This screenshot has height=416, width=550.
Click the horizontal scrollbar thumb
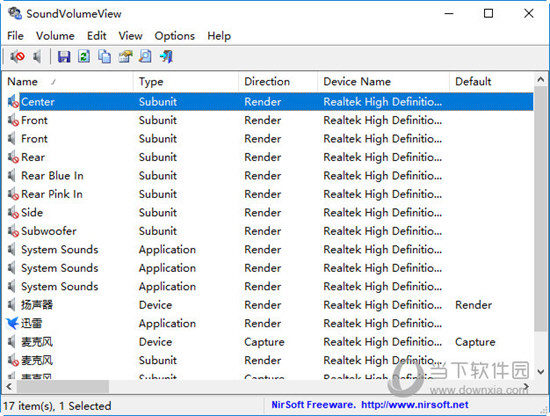62,387
